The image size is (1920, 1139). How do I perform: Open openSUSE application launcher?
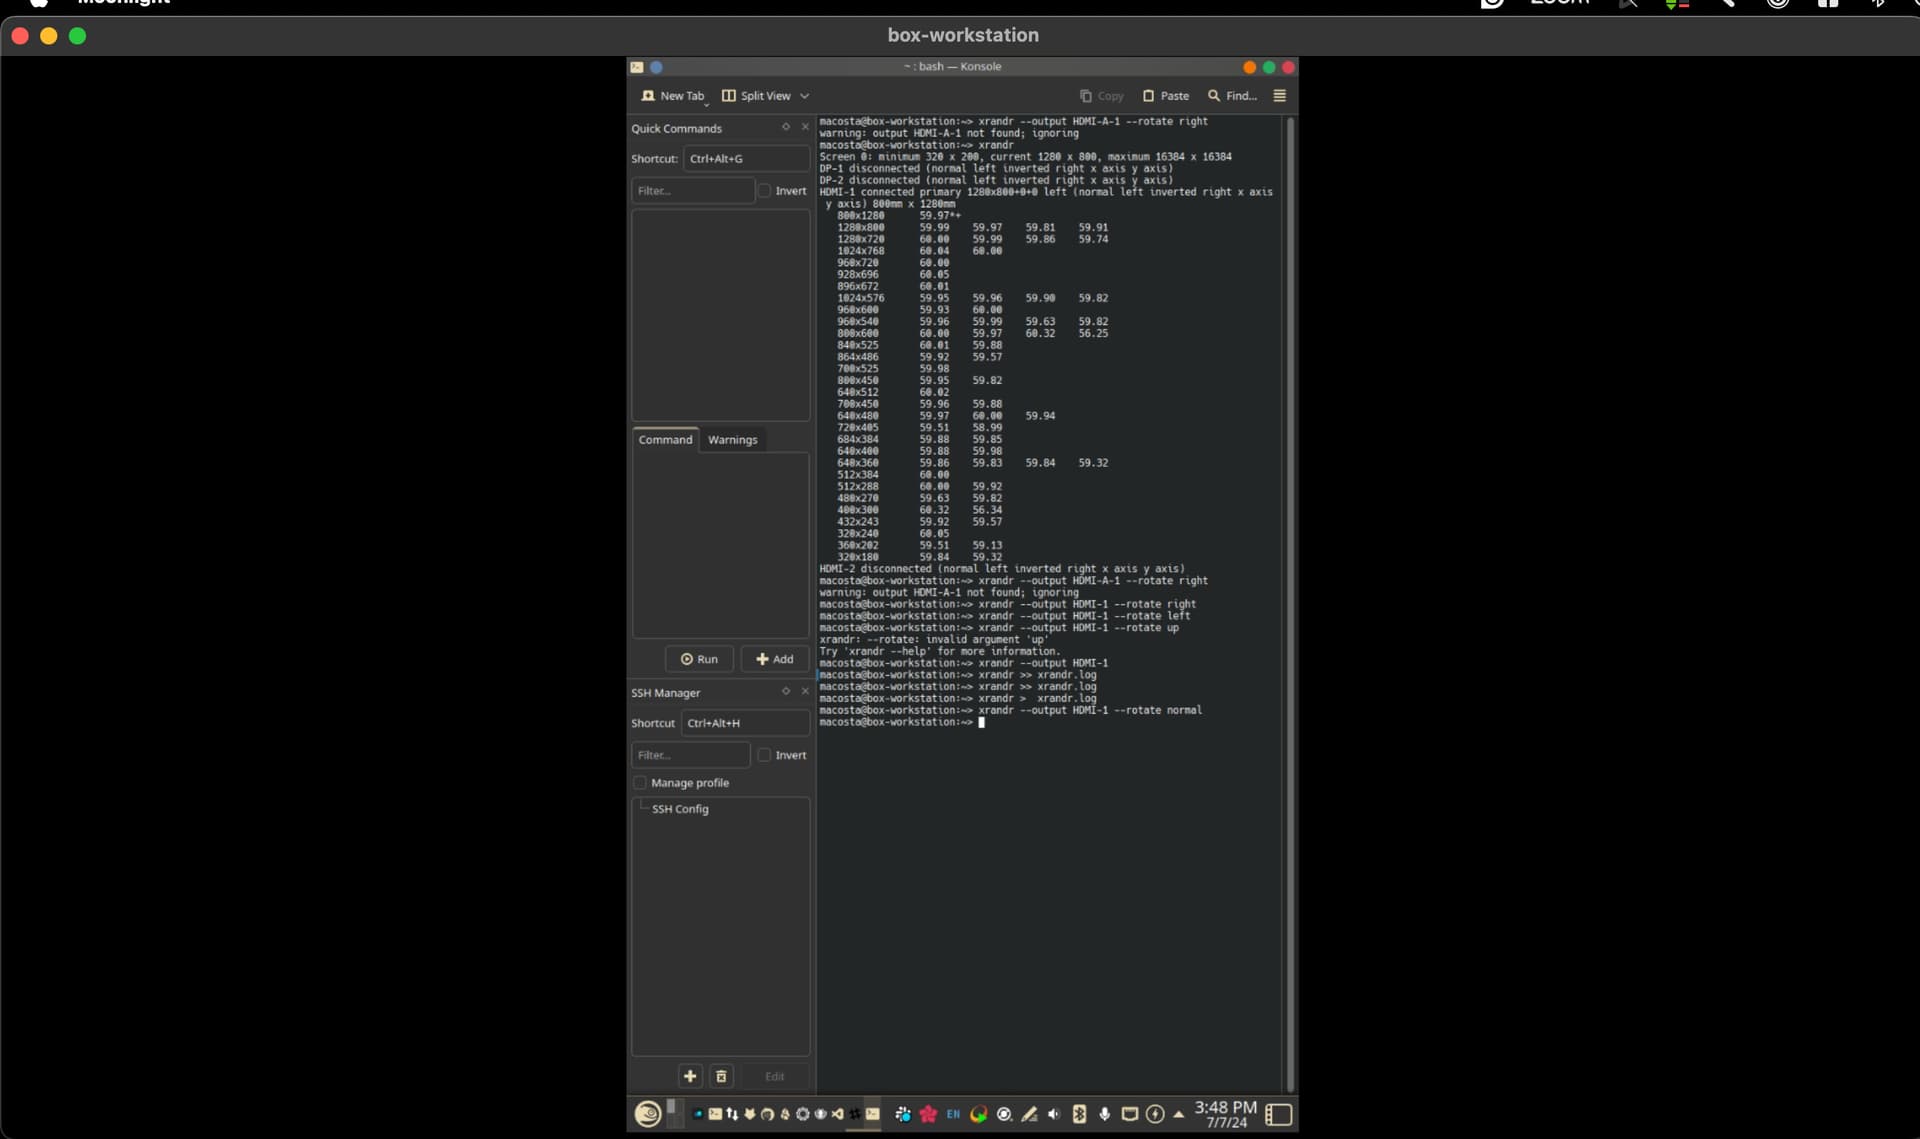pyautogui.click(x=647, y=1113)
